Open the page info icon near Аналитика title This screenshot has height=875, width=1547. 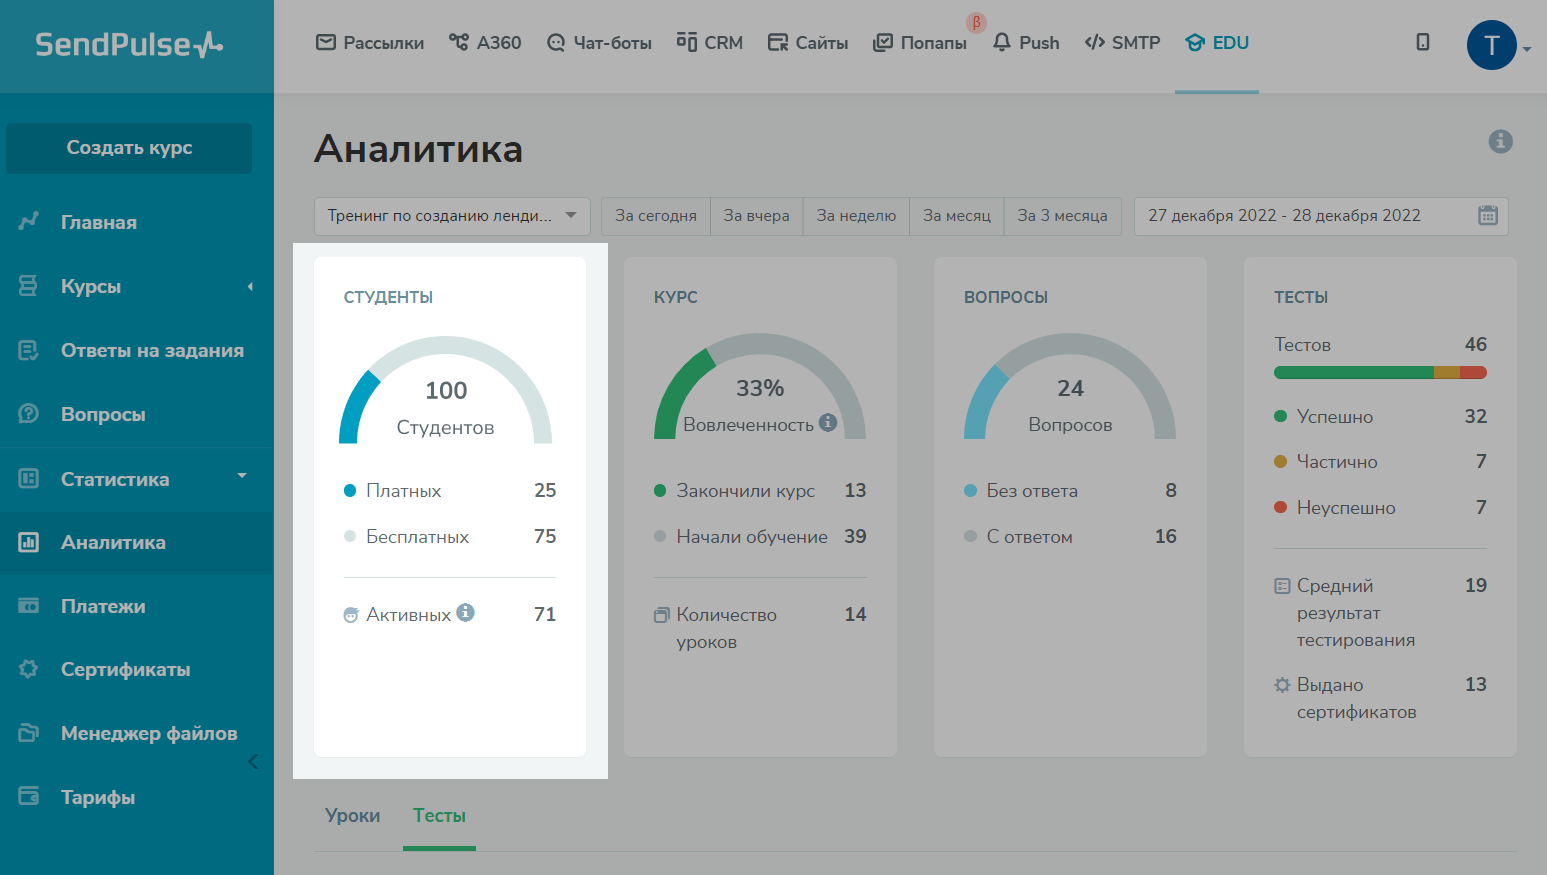[x=1500, y=142]
